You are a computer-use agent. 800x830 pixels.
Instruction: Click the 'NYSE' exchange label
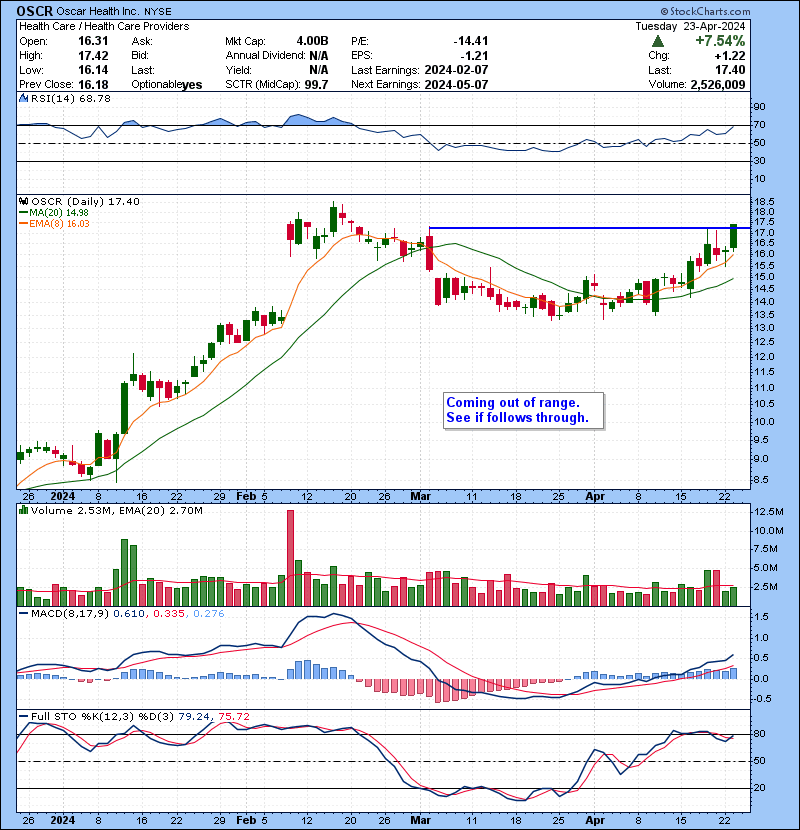157,12
